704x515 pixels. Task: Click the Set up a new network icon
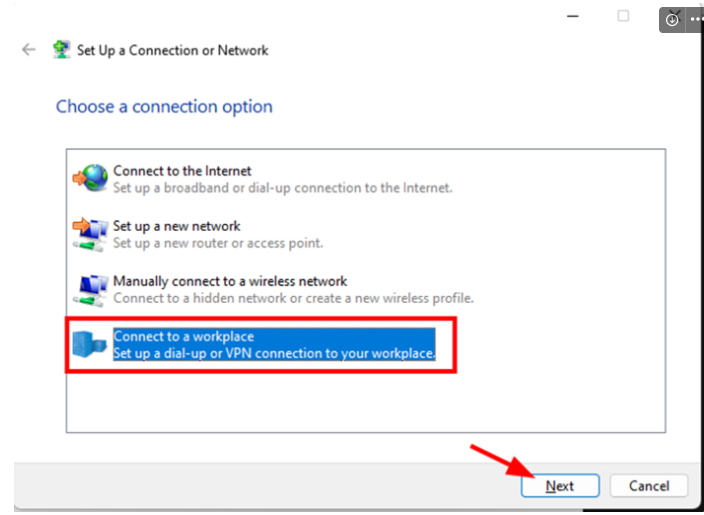[91, 234]
